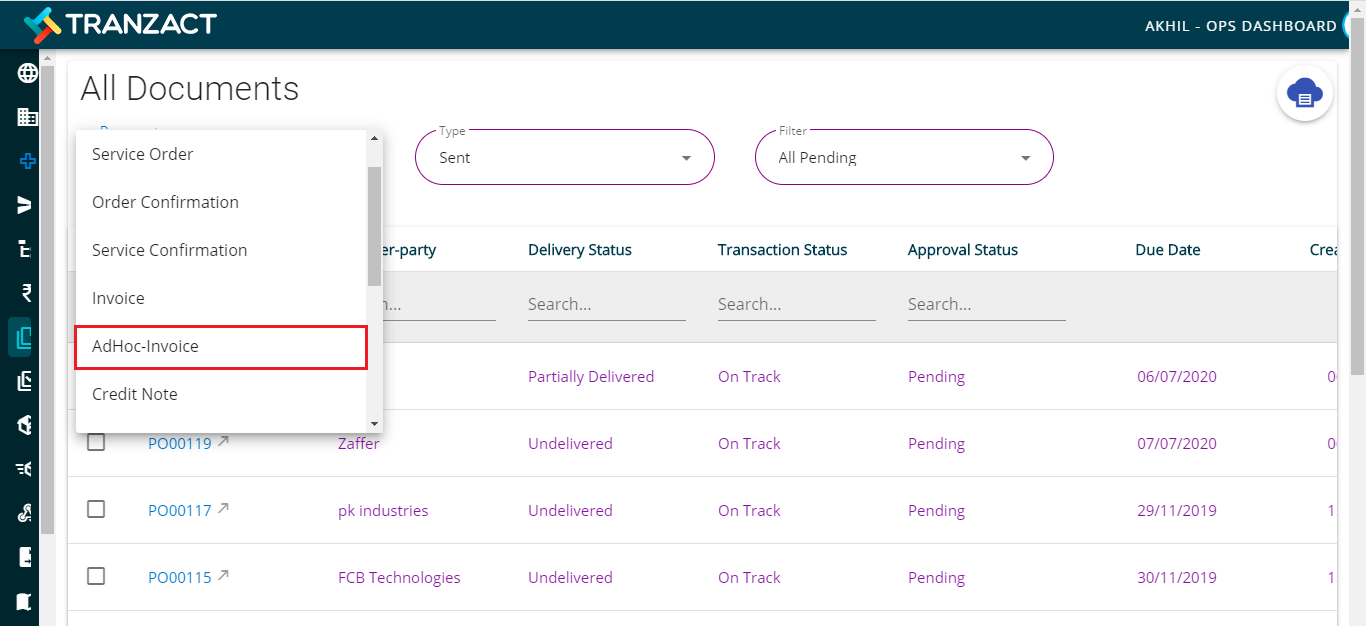This screenshot has width=1366, height=626.
Task: Click counter-party Zaffer
Action: (x=359, y=443)
